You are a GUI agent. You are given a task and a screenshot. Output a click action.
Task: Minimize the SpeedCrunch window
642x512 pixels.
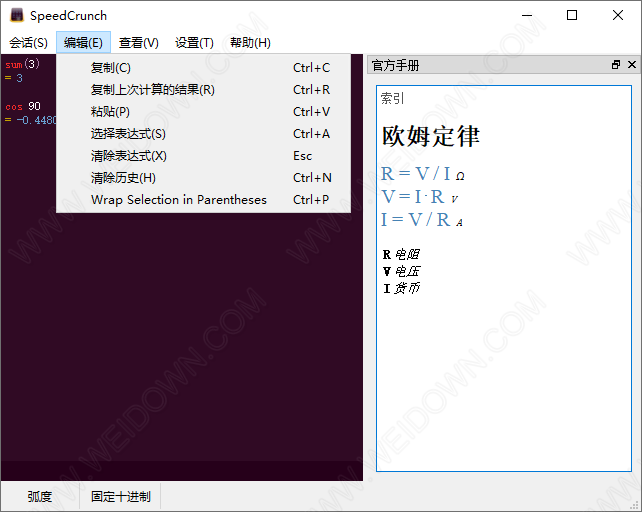coord(527,16)
